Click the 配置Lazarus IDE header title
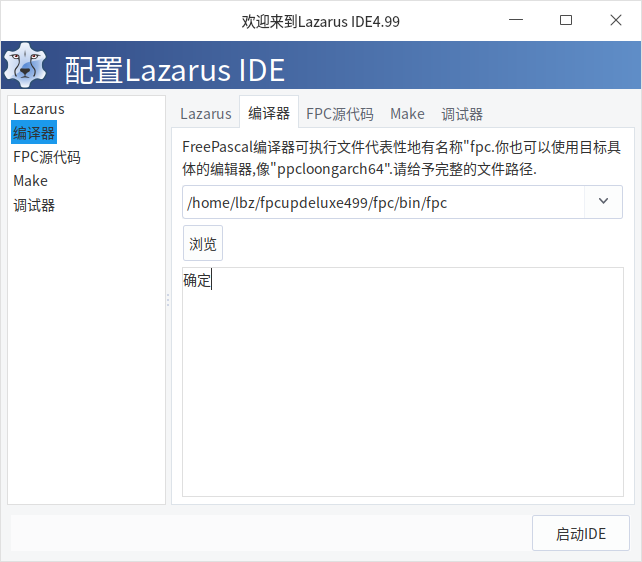The height and width of the screenshot is (562, 642). [175, 70]
